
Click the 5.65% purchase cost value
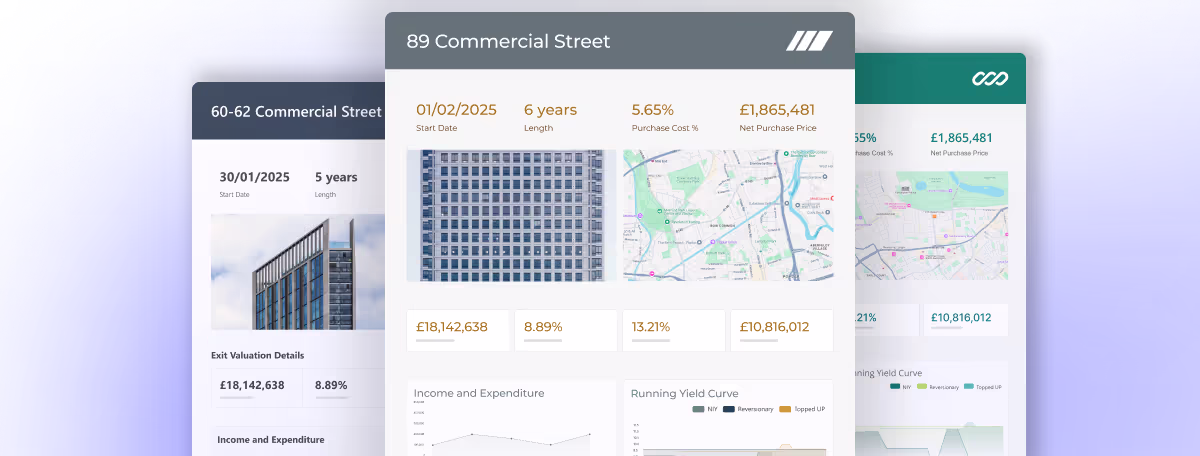[653, 110]
